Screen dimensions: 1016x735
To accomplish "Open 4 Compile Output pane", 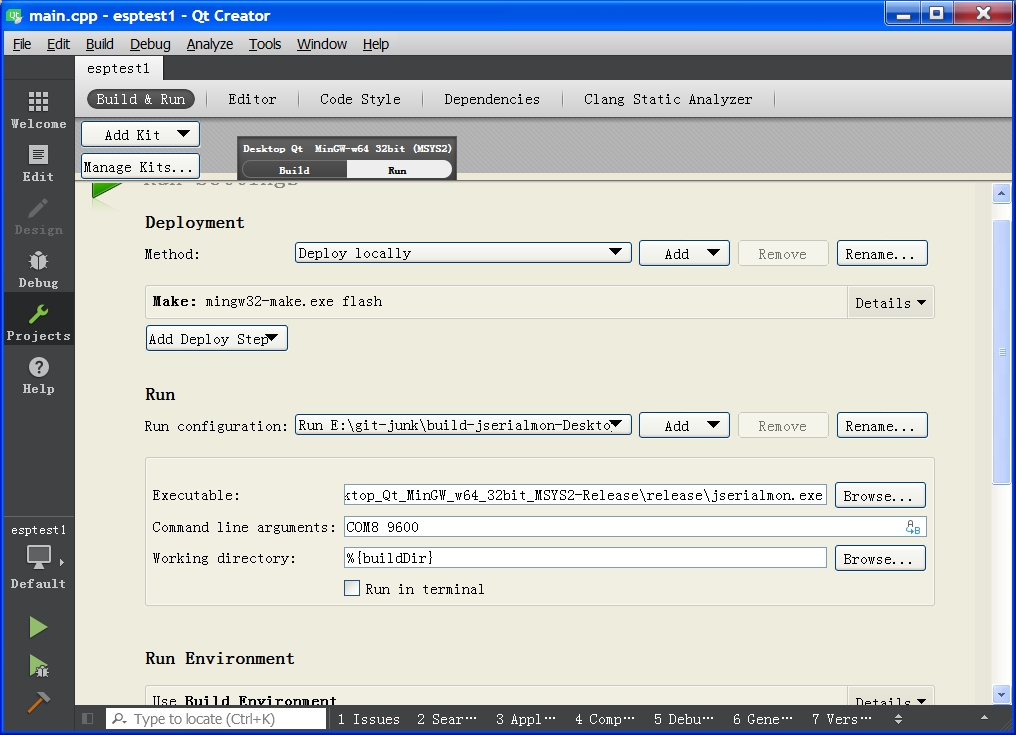I will coord(605,719).
